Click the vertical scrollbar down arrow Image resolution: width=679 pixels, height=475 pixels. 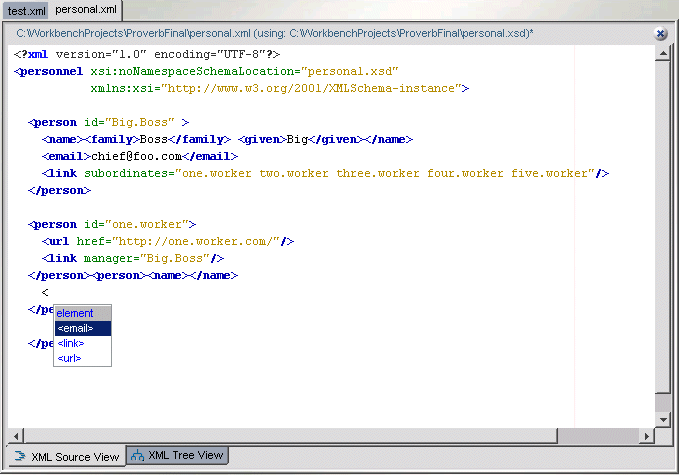[x=661, y=420]
